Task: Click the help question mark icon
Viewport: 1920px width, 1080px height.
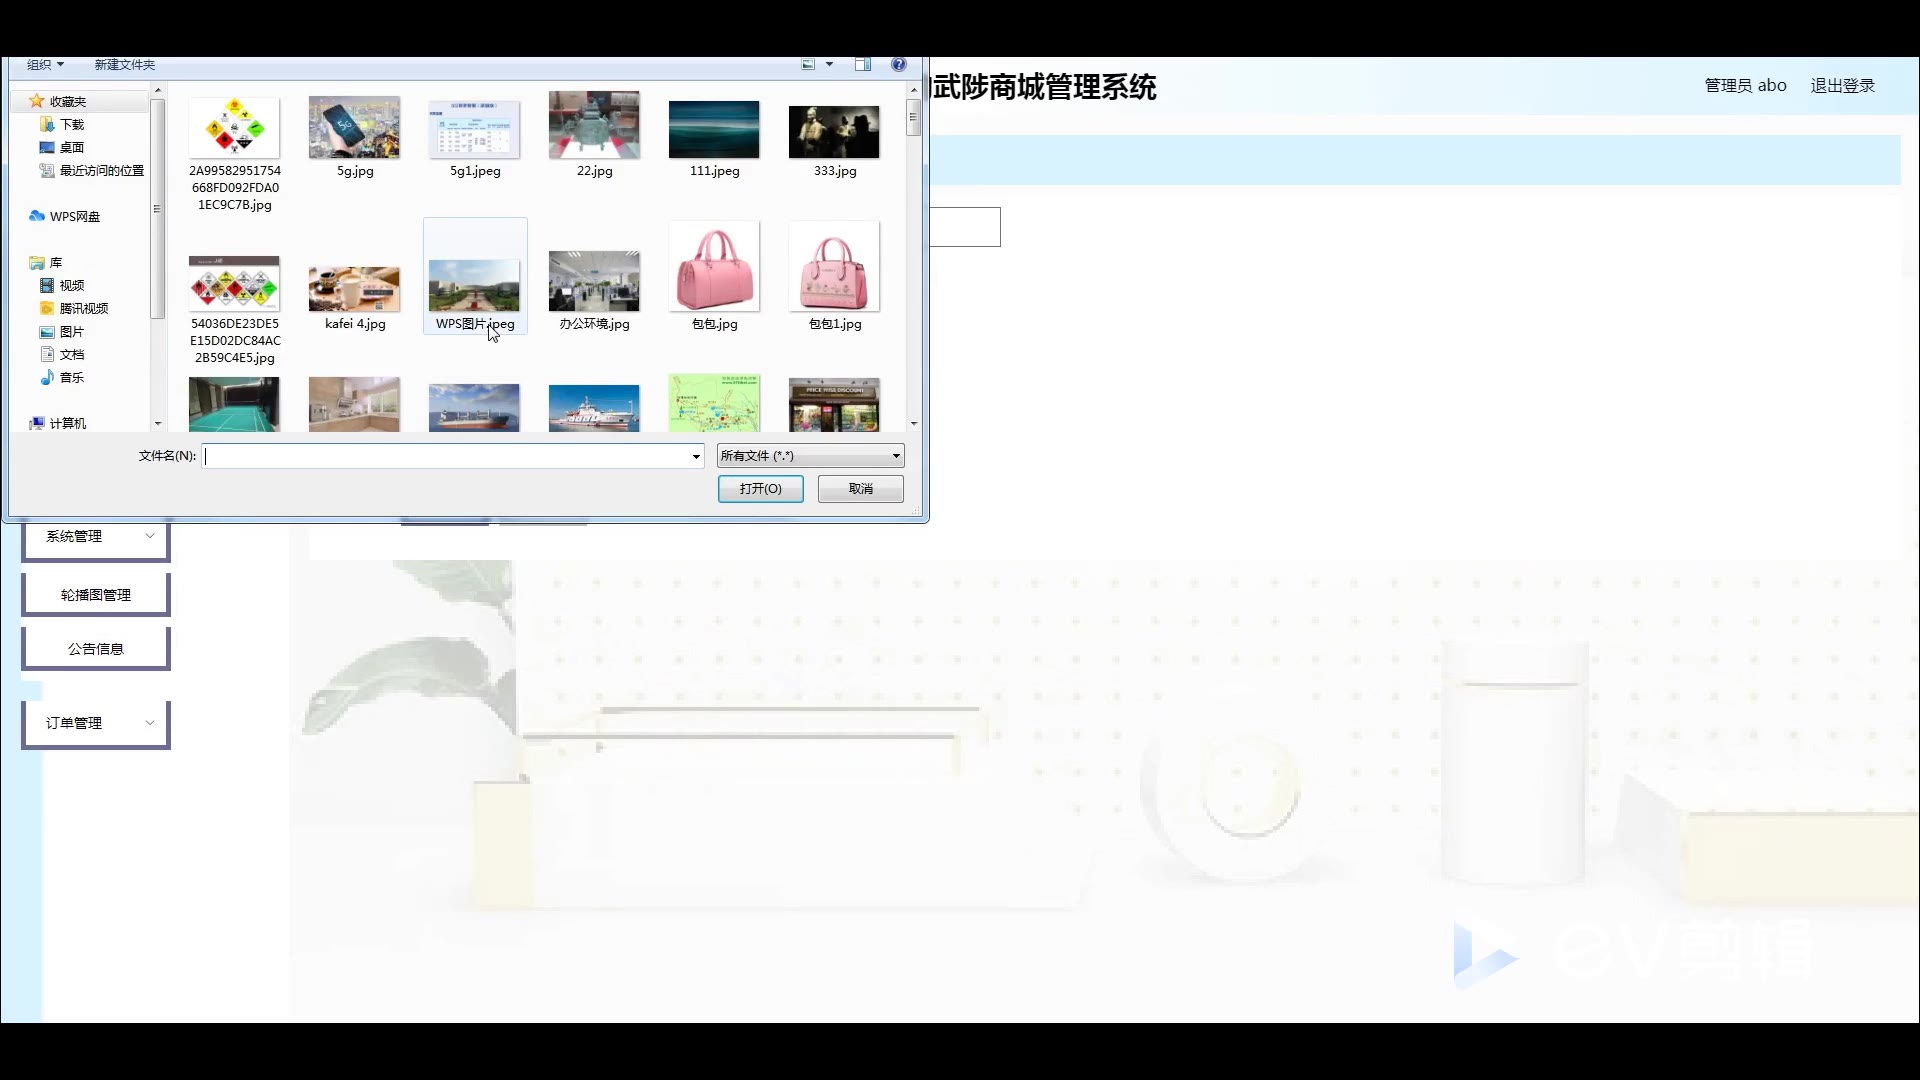Action: pos(898,65)
